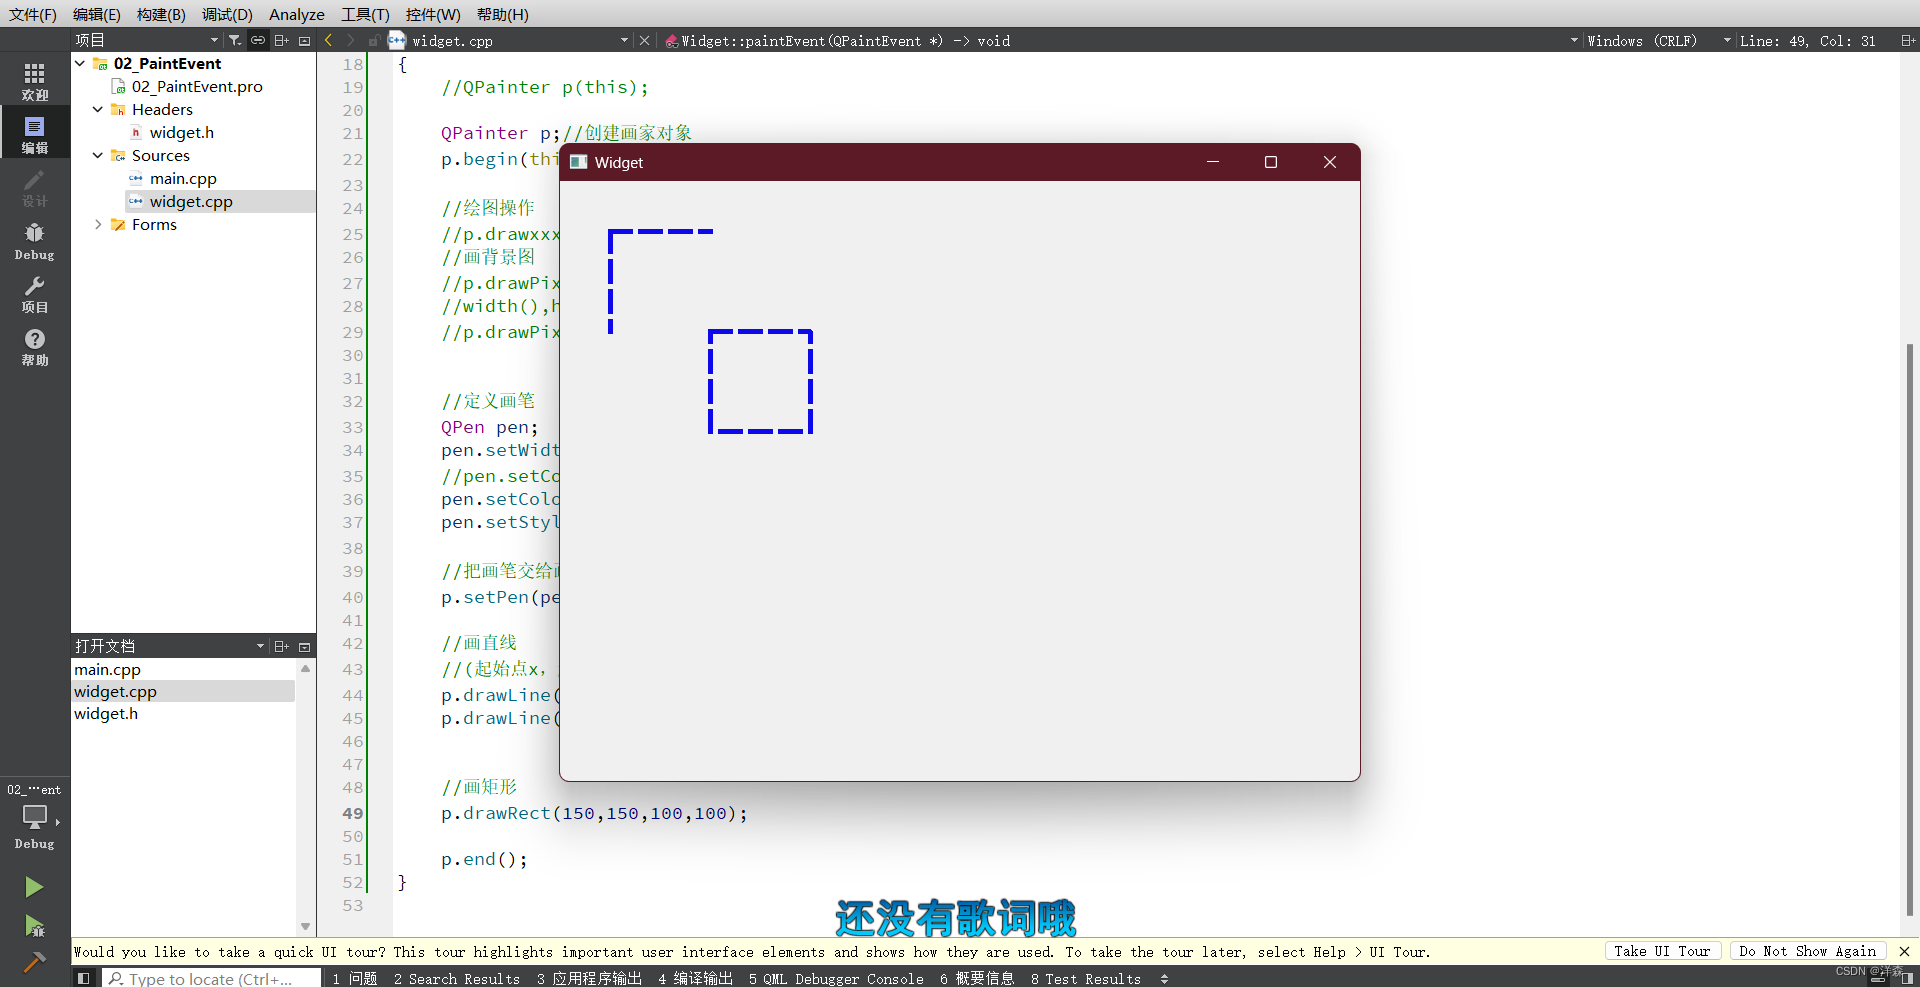The image size is (1920, 987).
Task: Open the 文件(F) menu
Action: tap(33, 14)
